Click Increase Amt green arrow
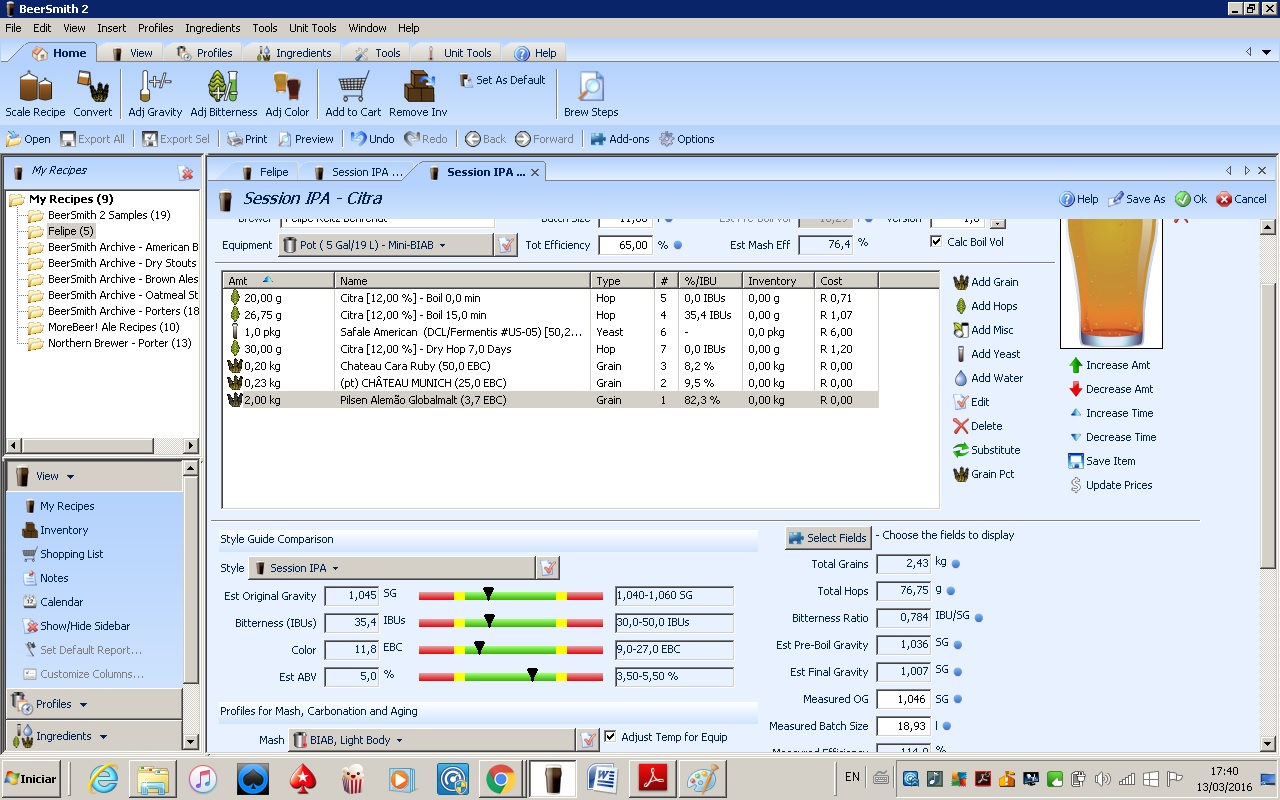 pos(1076,365)
